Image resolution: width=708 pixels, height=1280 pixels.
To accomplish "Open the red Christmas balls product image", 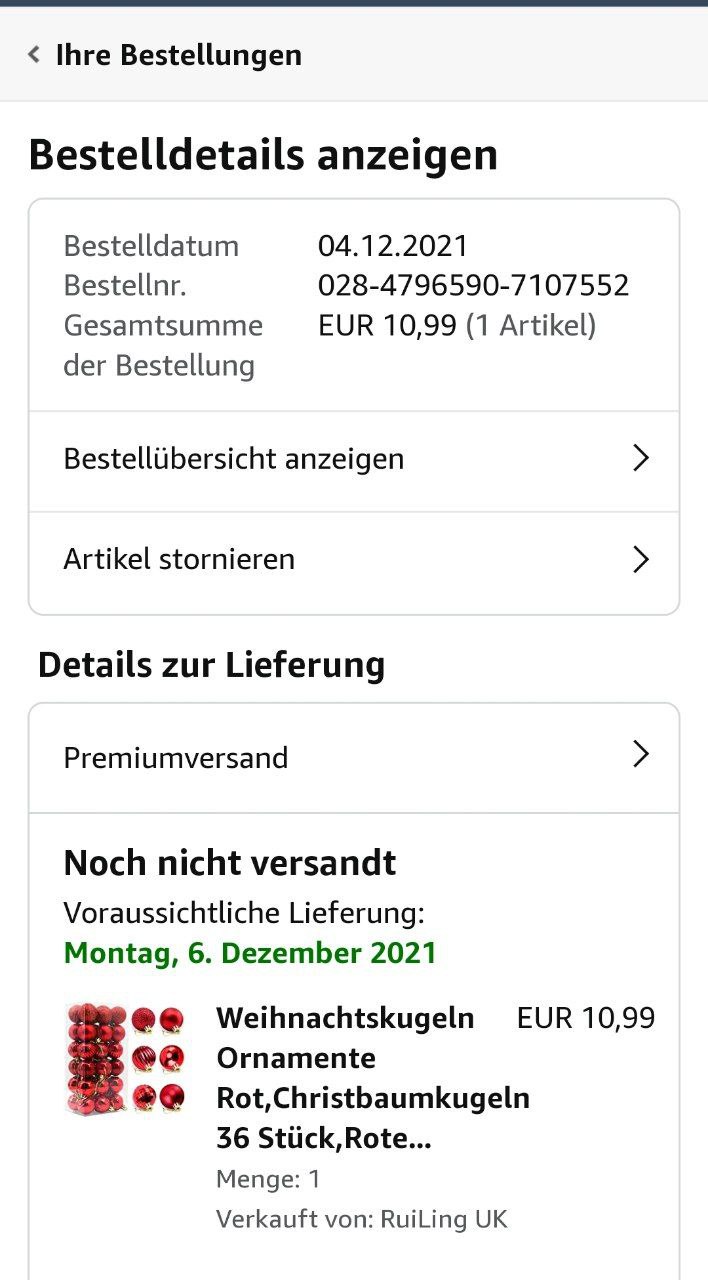I will click(x=125, y=1059).
